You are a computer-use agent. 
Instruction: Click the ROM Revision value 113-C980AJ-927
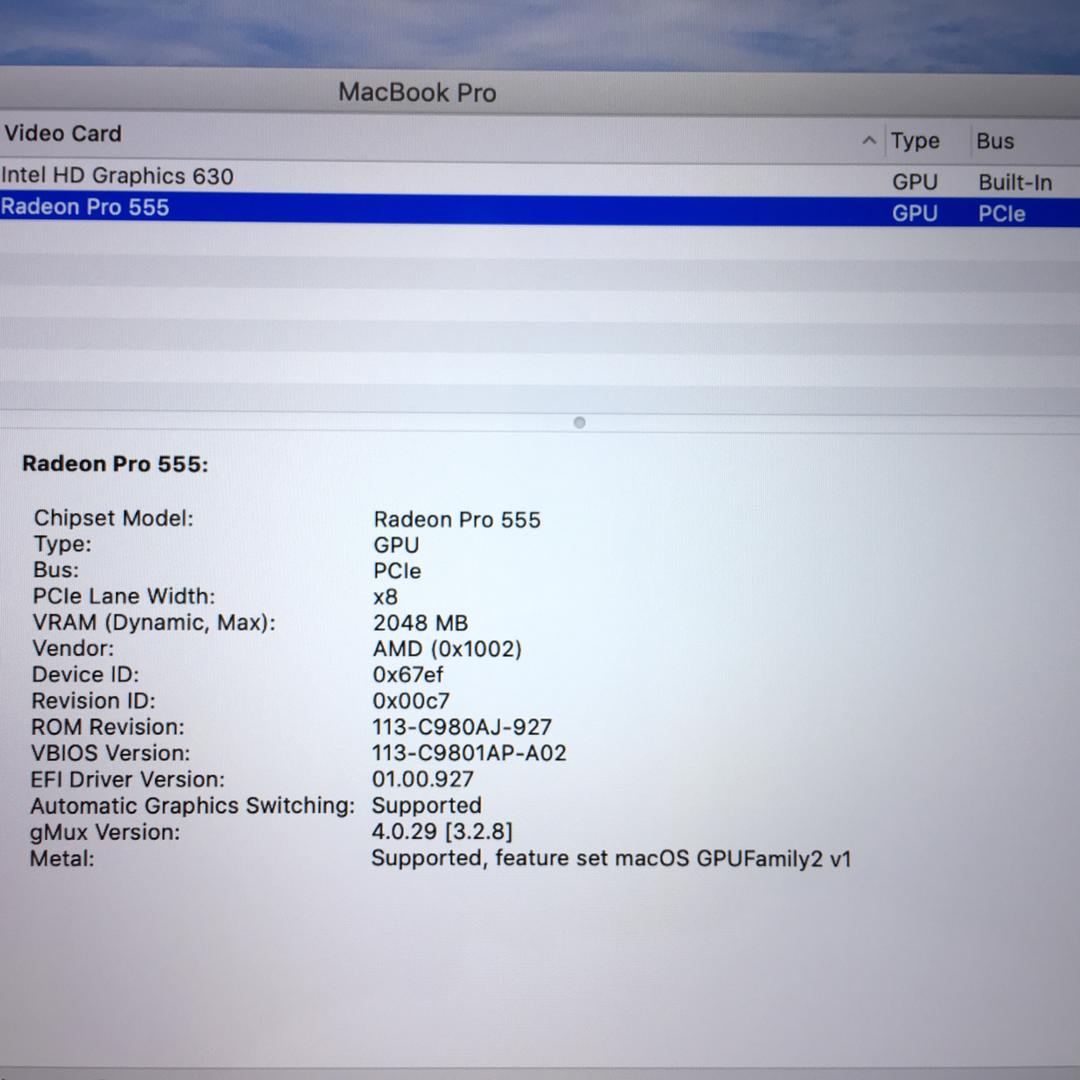pyautogui.click(x=462, y=727)
